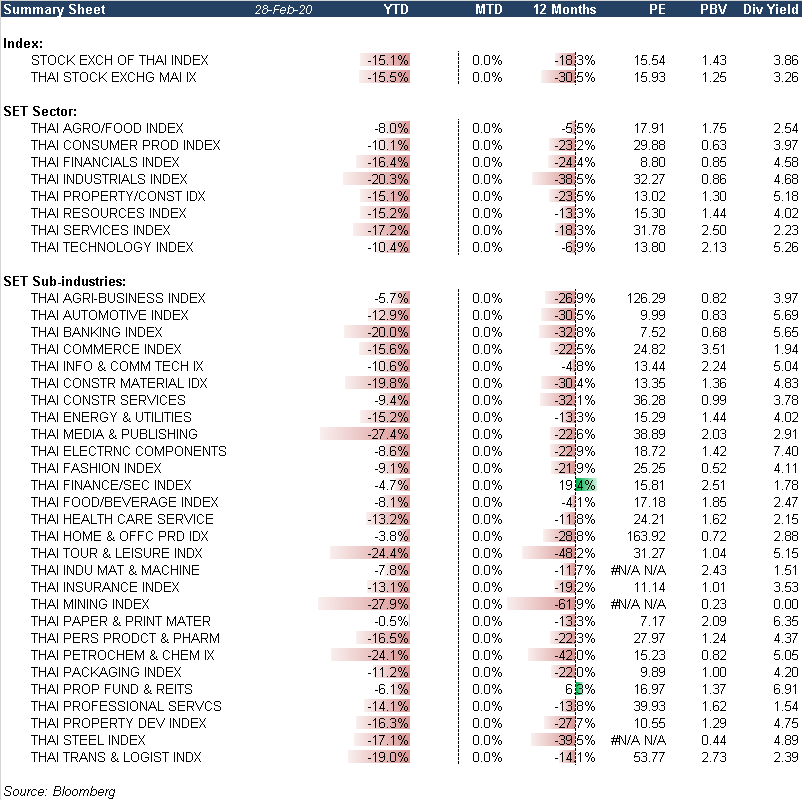
Task: Click Media & Publishing YTD -27.4%
Action: (x=388, y=434)
